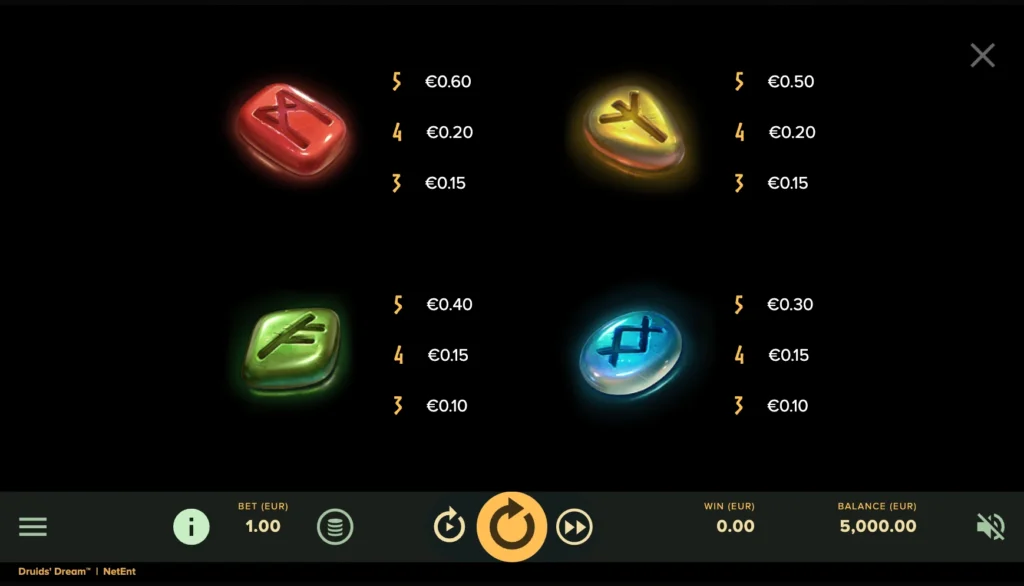Select the blue rune stone symbol

pyautogui.click(x=631, y=353)
